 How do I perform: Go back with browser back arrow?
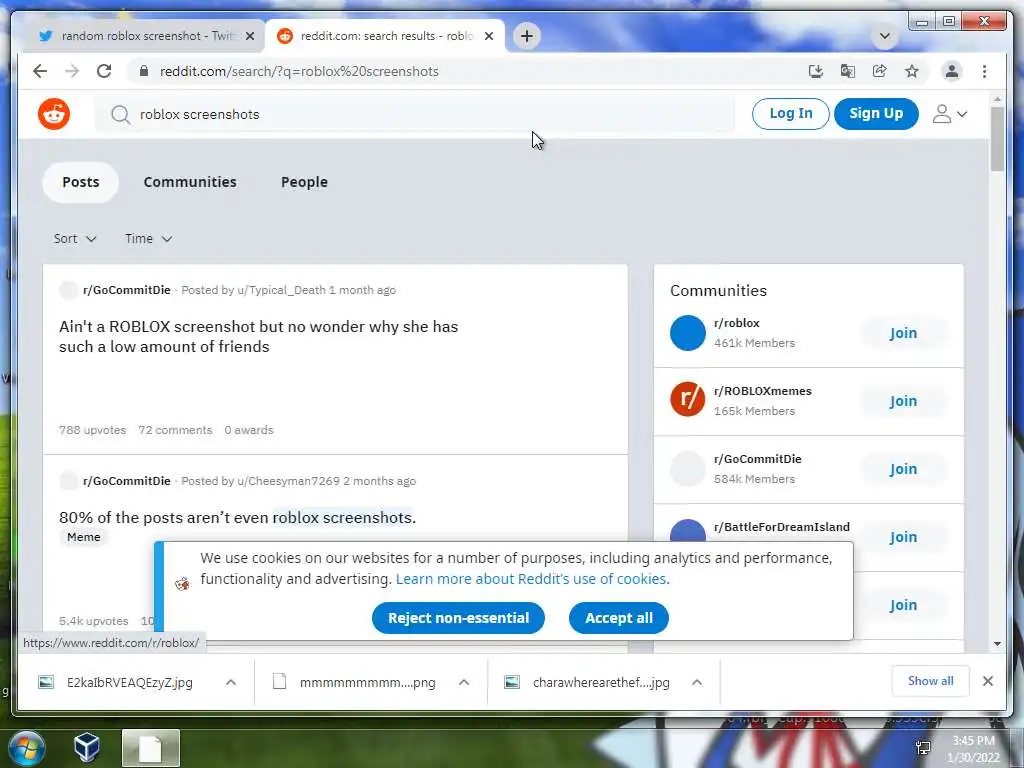click(x=40, y=71)
